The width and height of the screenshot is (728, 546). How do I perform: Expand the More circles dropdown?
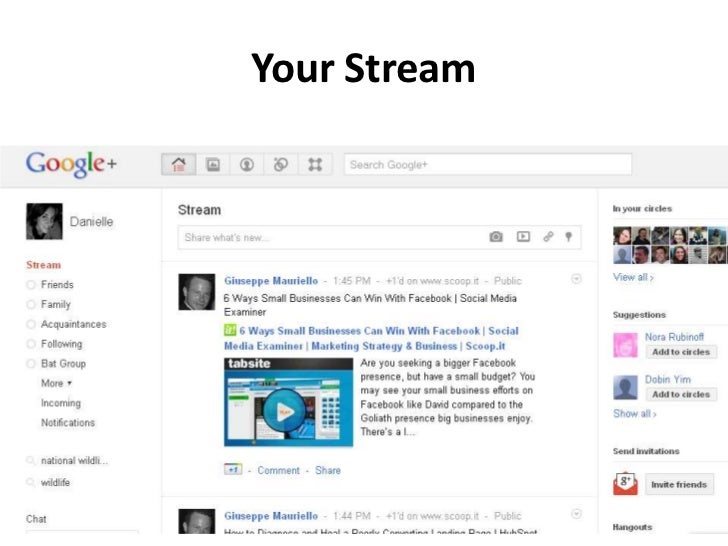(x=56, y=383)
